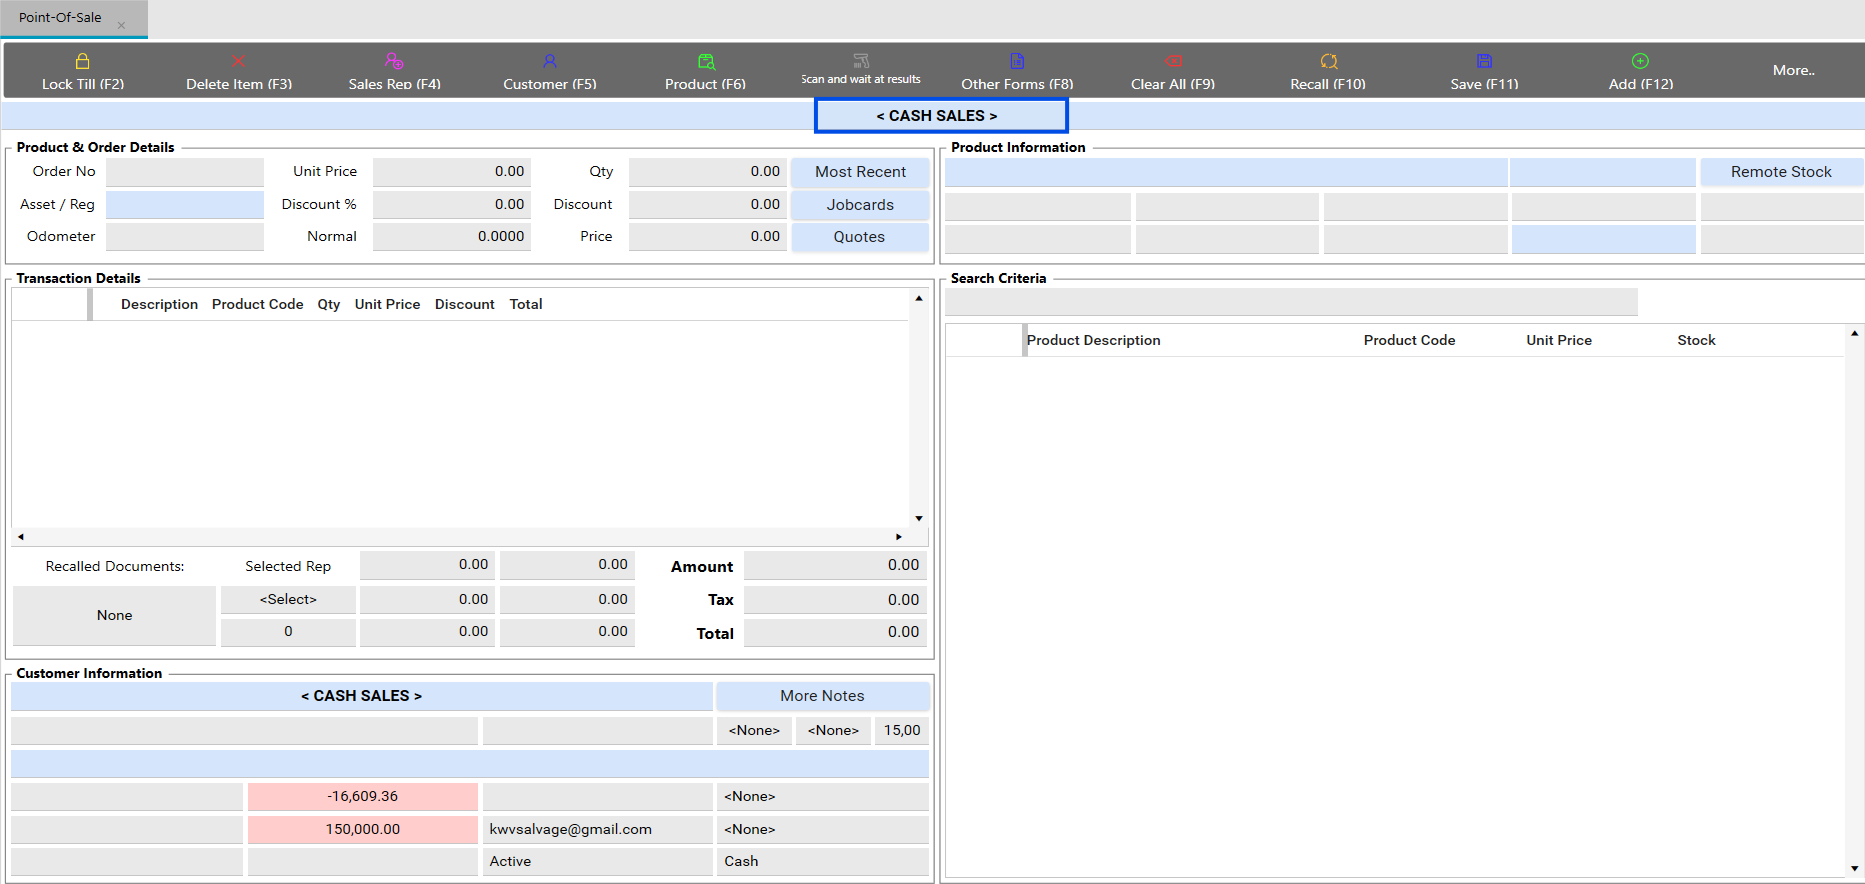Click the 15,00 field in Customer Information
The width and height of the screenshot is (1865, 884).
[x=902, y=731]
